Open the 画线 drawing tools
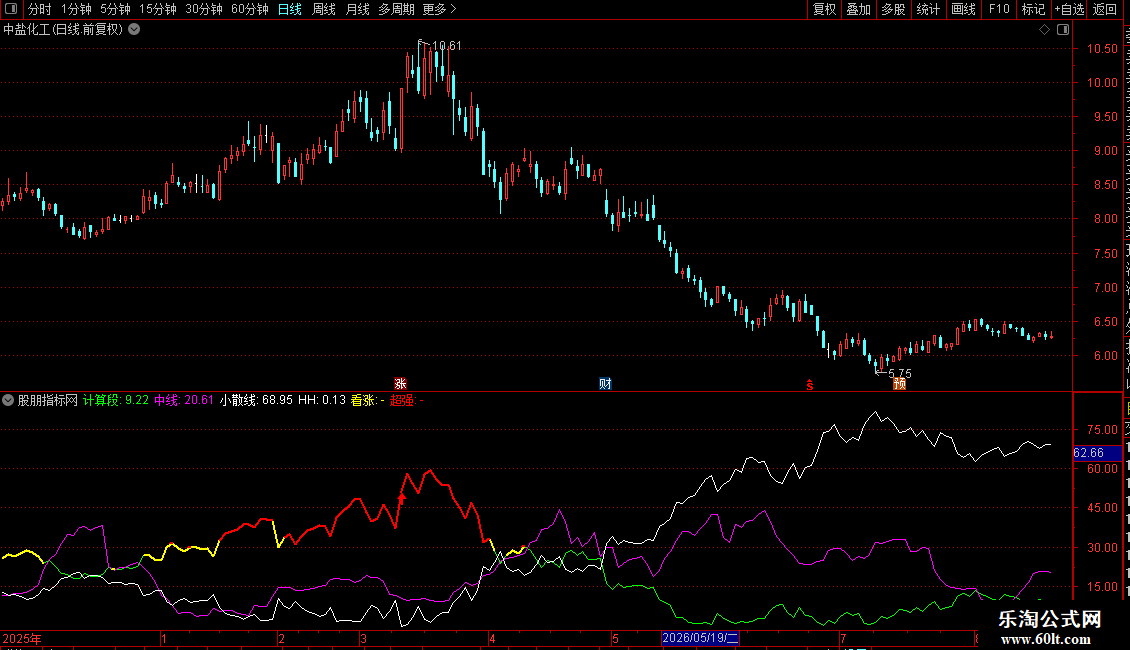The height and width of the screenshot is (650, 1130). 964,9
